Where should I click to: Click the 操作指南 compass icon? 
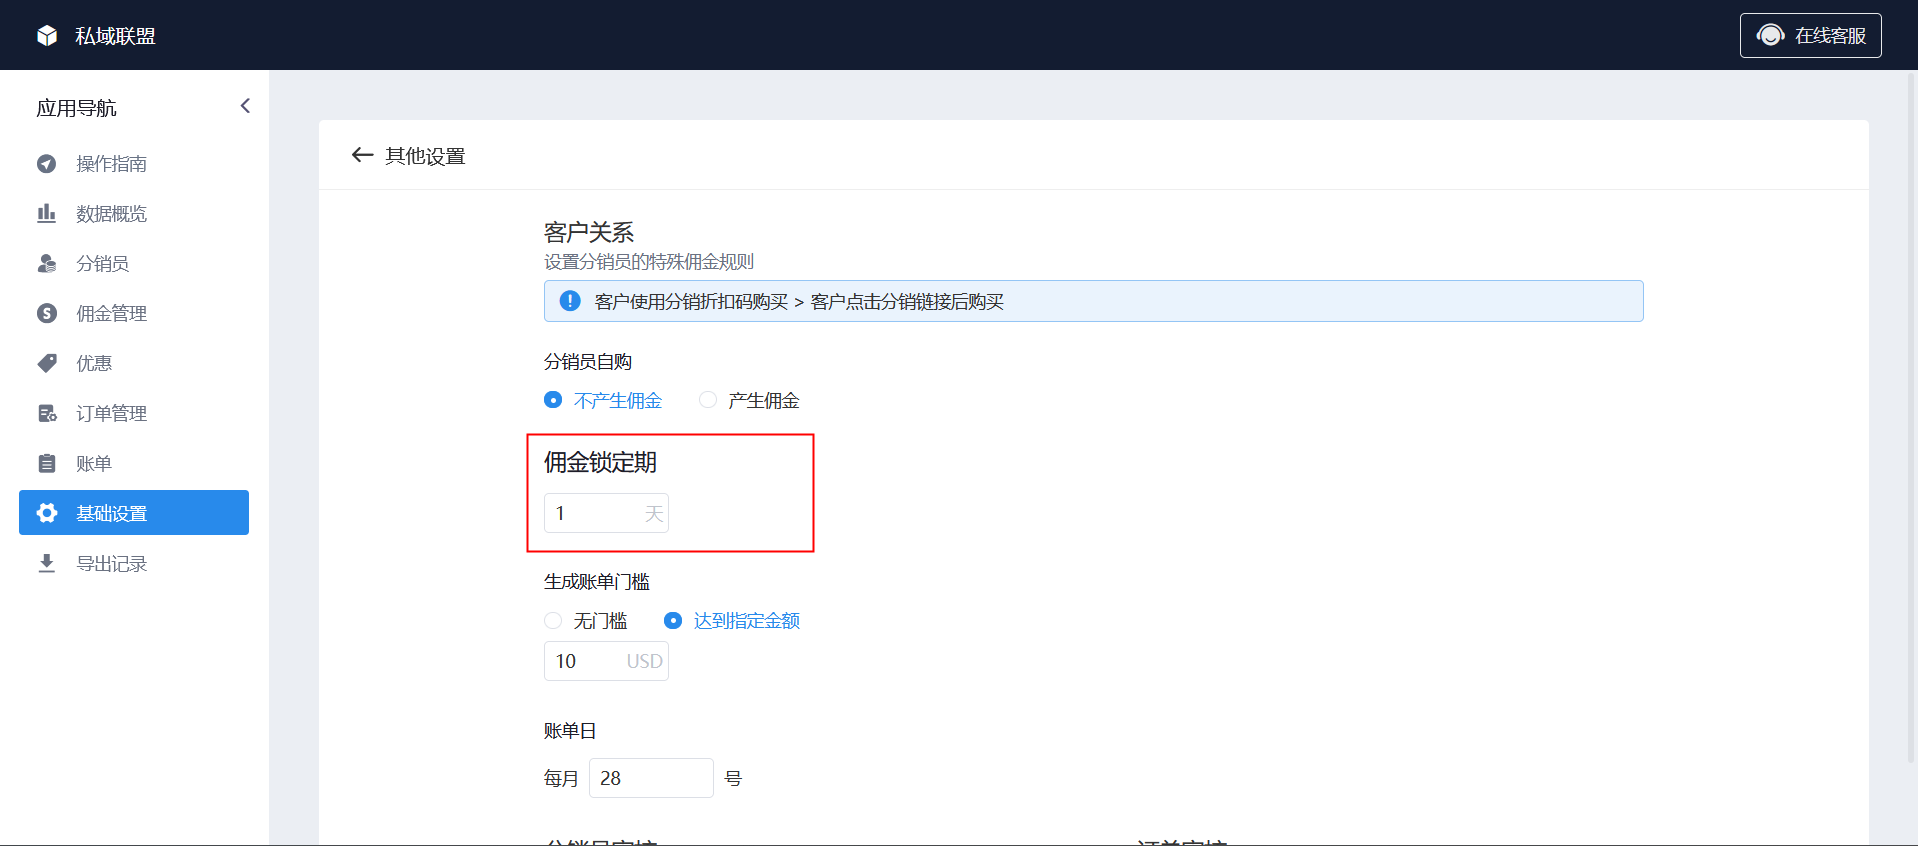pyautogui.click(x=47, y=164)
